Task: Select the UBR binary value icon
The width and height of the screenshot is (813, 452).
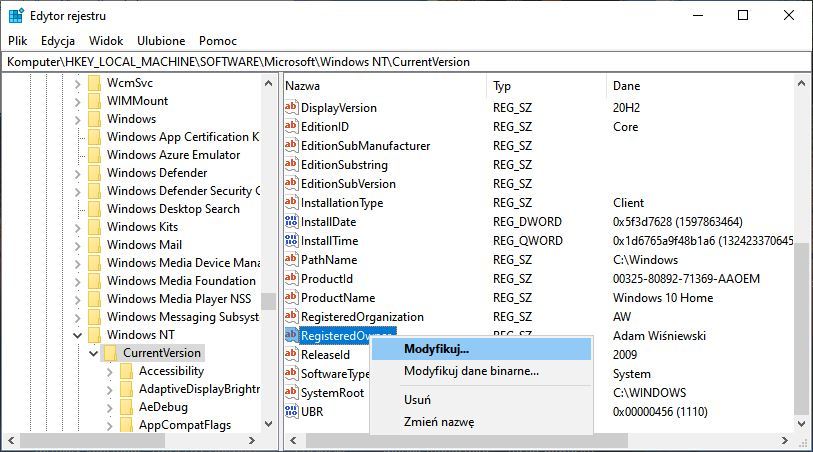Action: point(292,412)
